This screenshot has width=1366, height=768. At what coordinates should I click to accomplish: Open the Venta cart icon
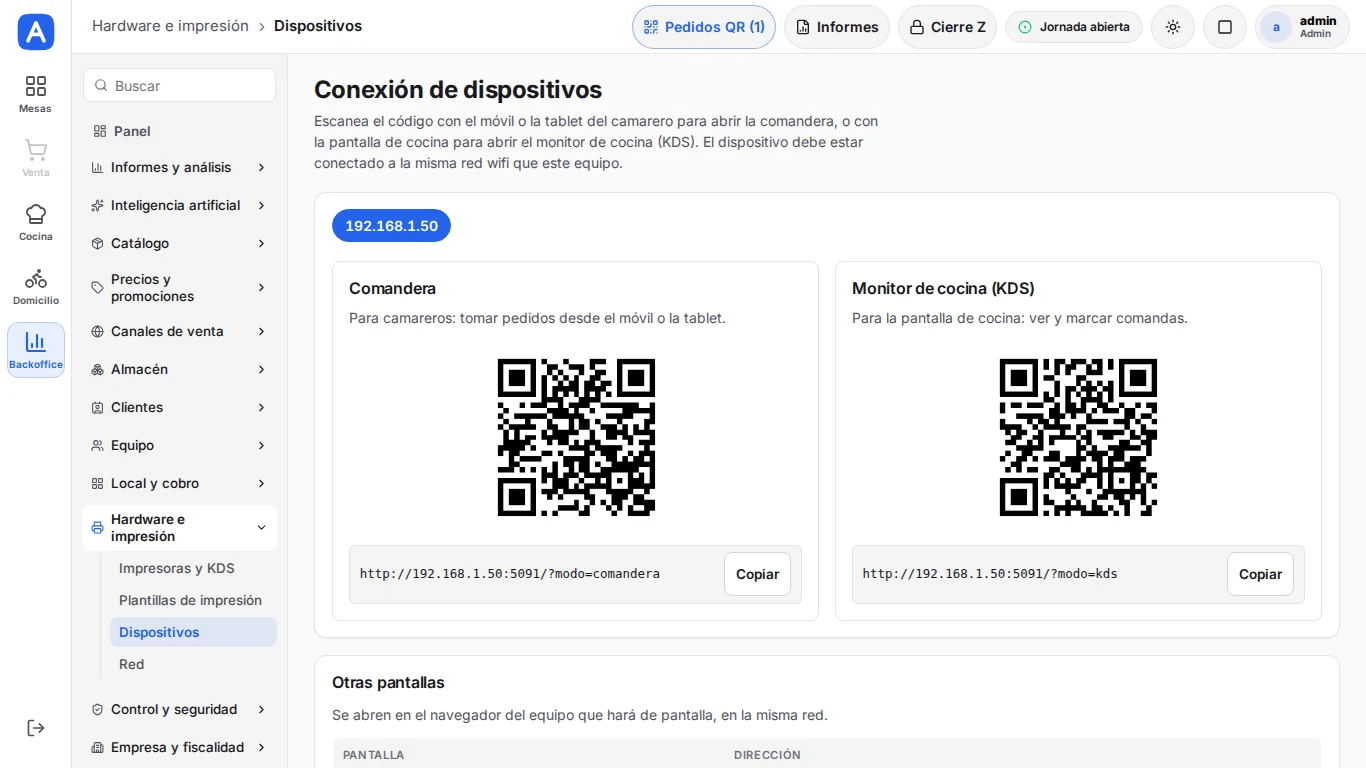coord(36,158)
